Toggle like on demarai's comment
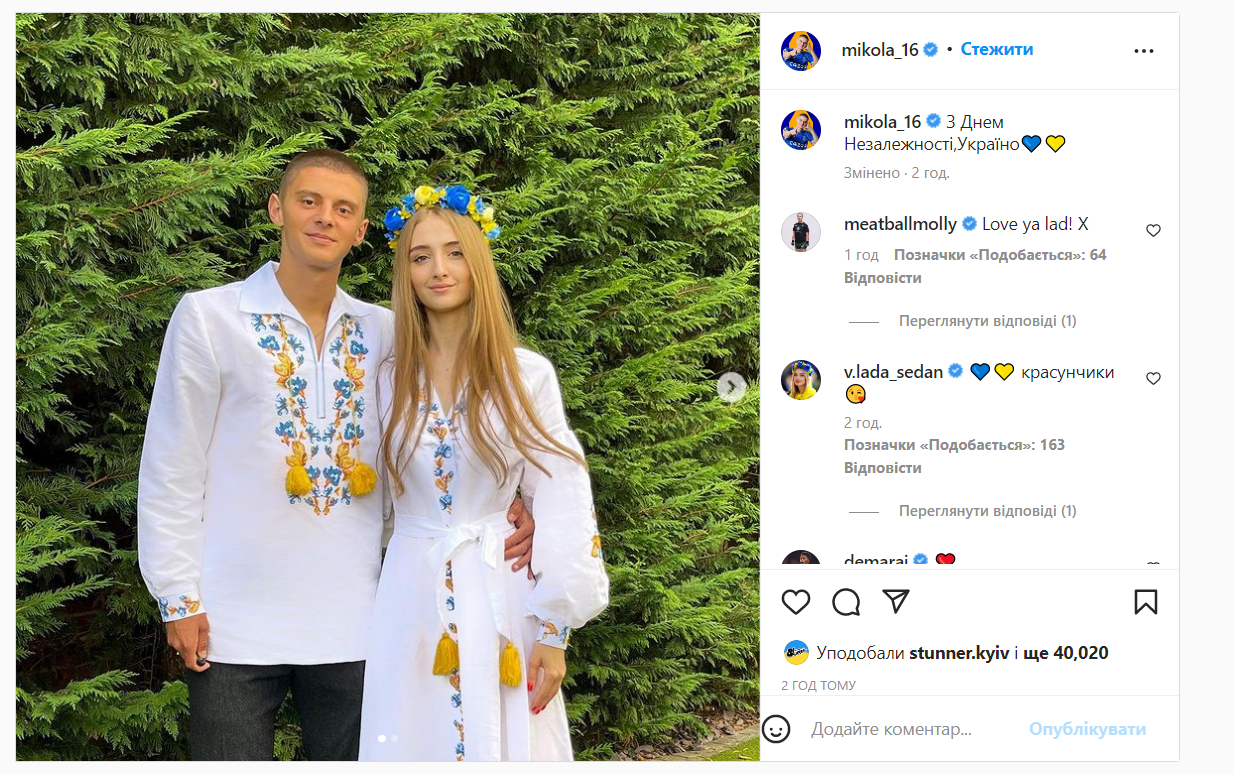 point(1153,562)
